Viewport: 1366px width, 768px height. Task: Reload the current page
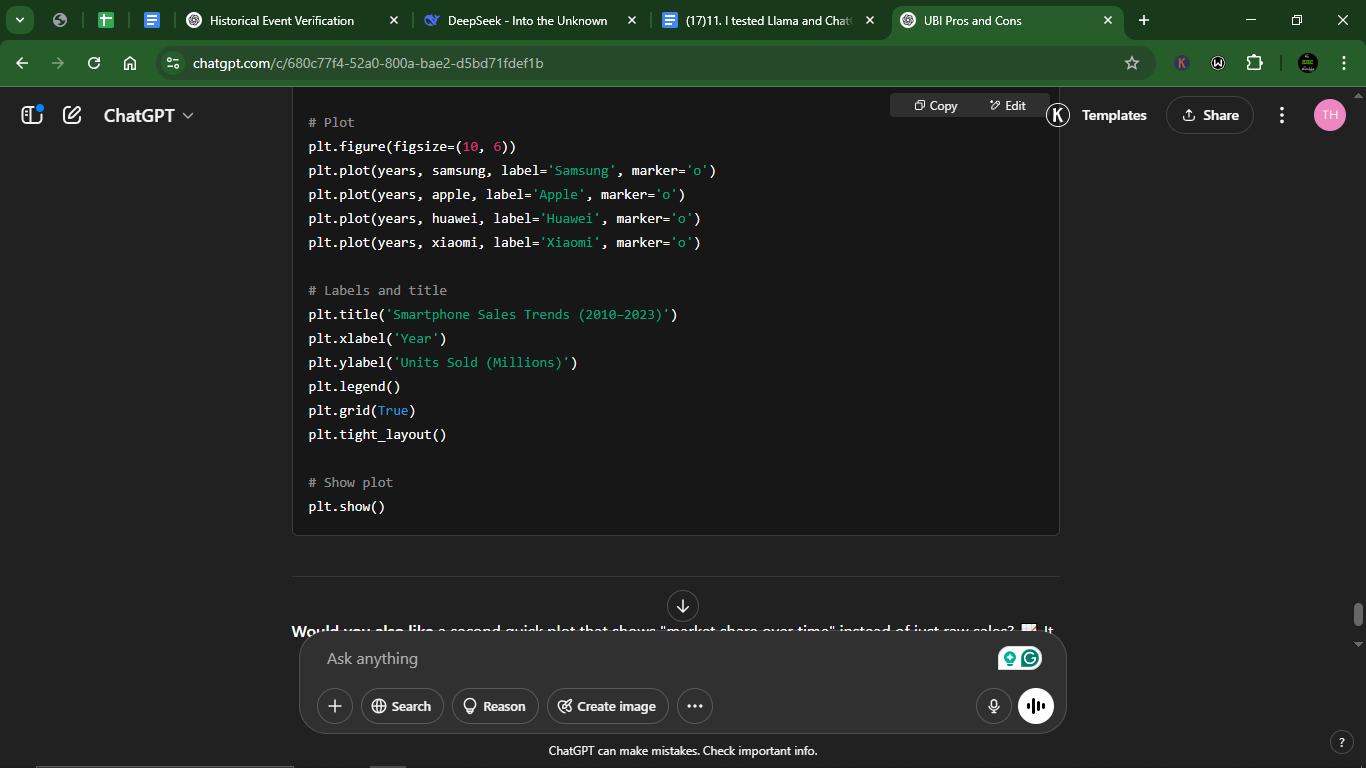(x=94, y=63)
